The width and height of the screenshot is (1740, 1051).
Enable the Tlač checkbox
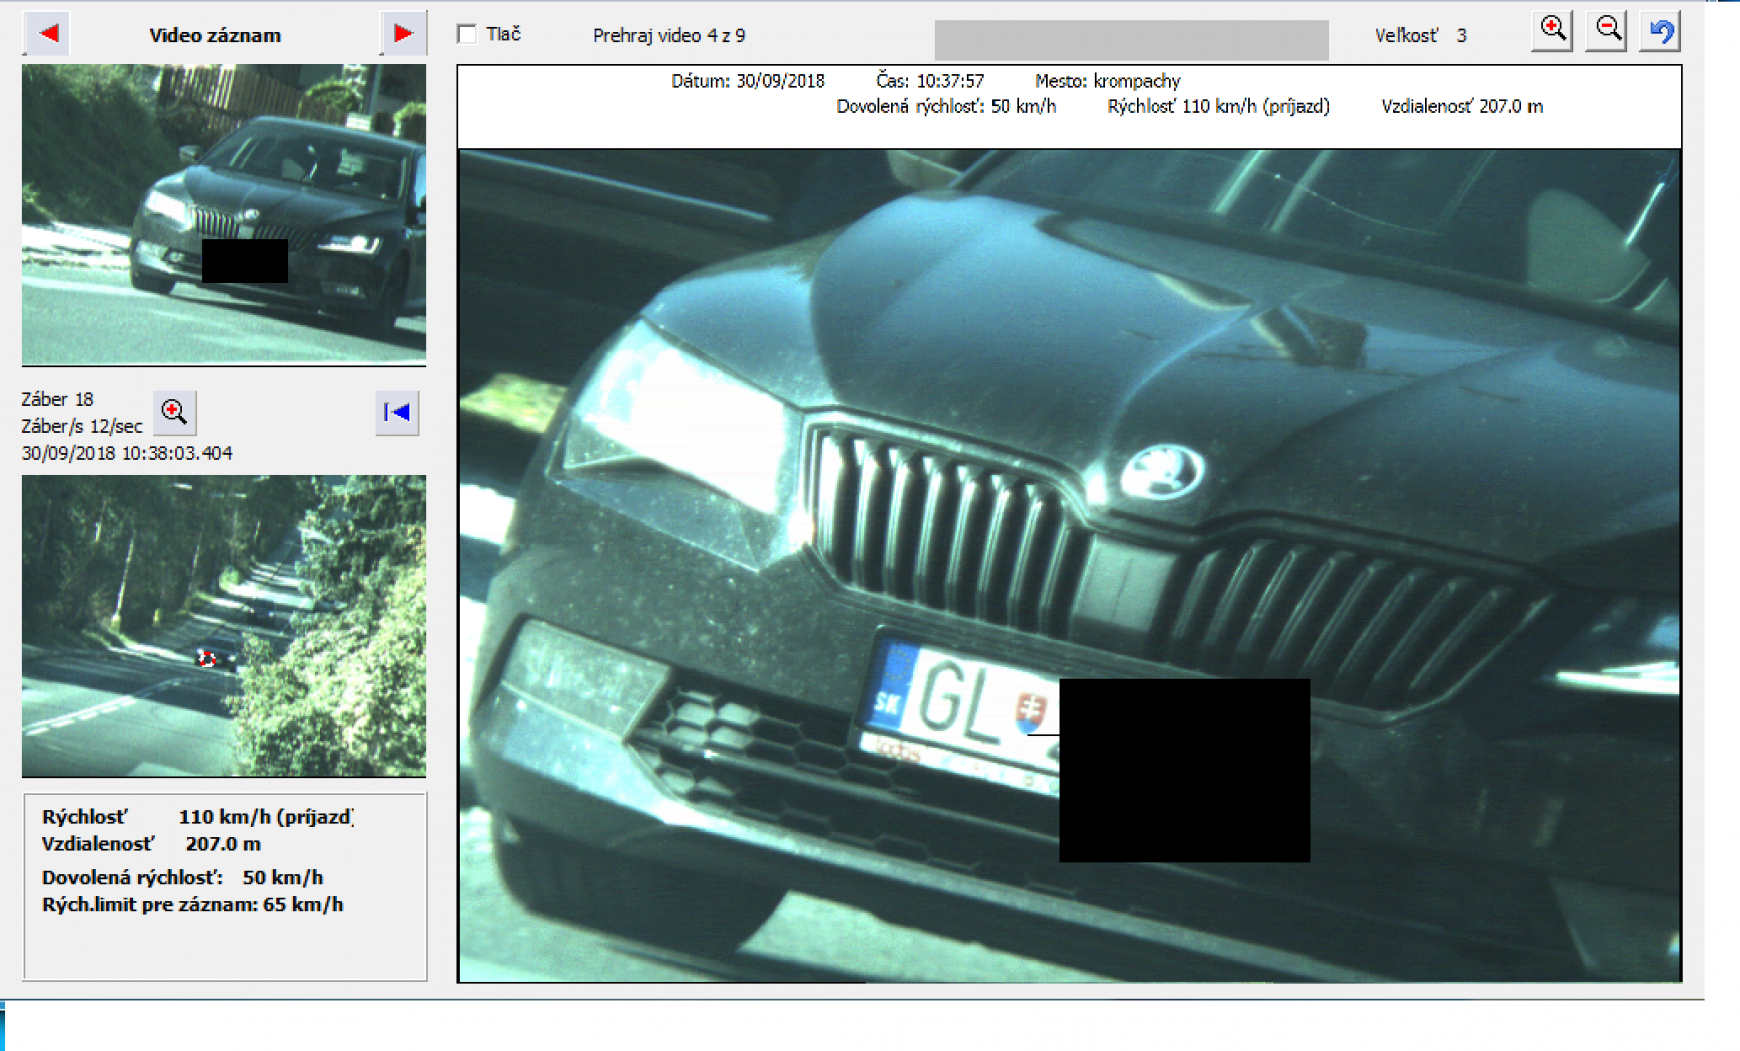coord(467,34)
